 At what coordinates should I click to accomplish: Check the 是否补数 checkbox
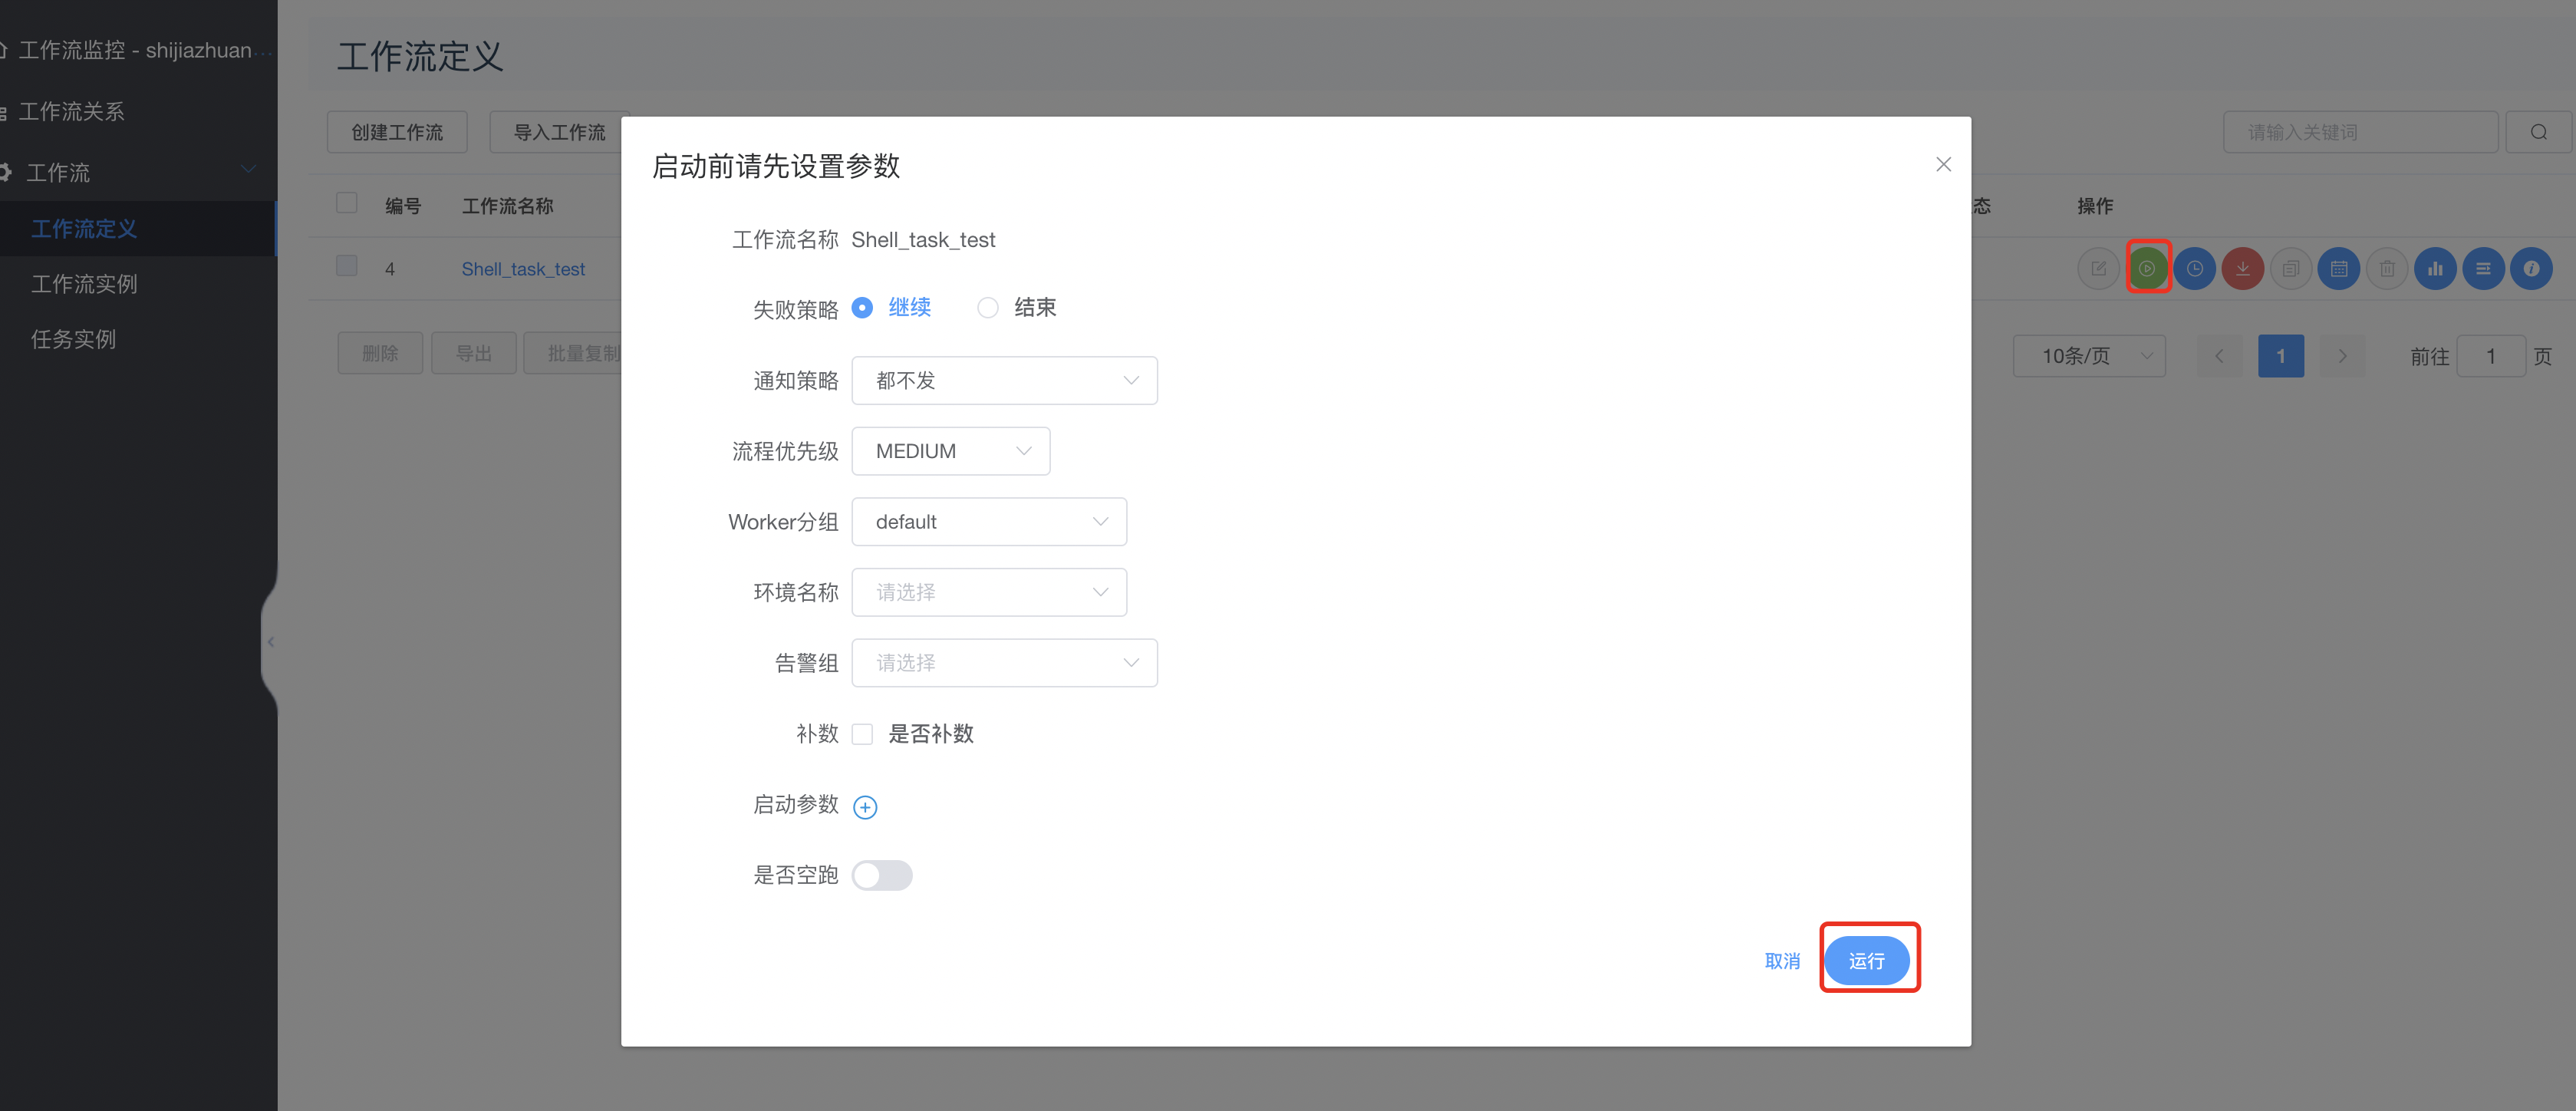[862, 734]
